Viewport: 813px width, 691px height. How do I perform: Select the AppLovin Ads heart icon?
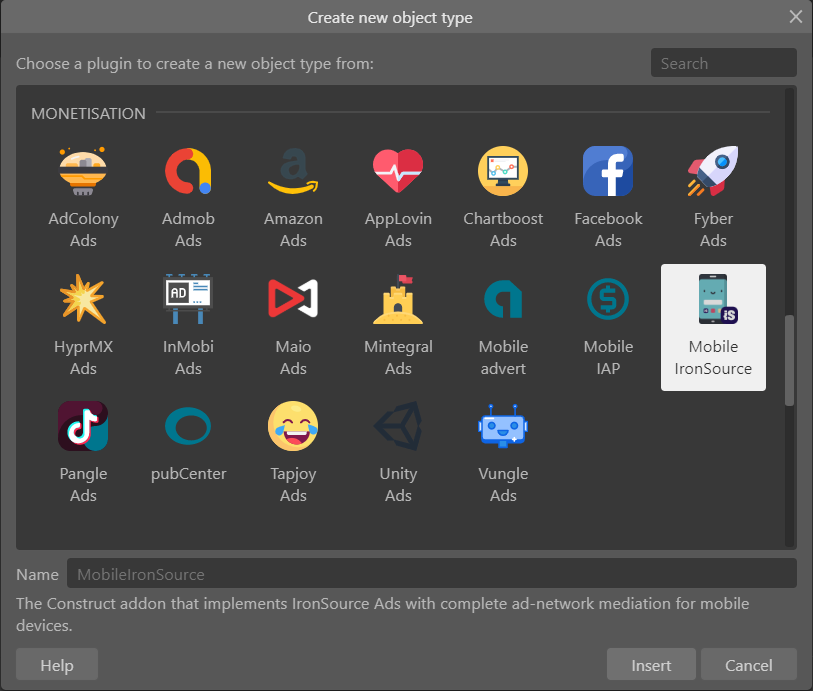(x=398, y=171)
